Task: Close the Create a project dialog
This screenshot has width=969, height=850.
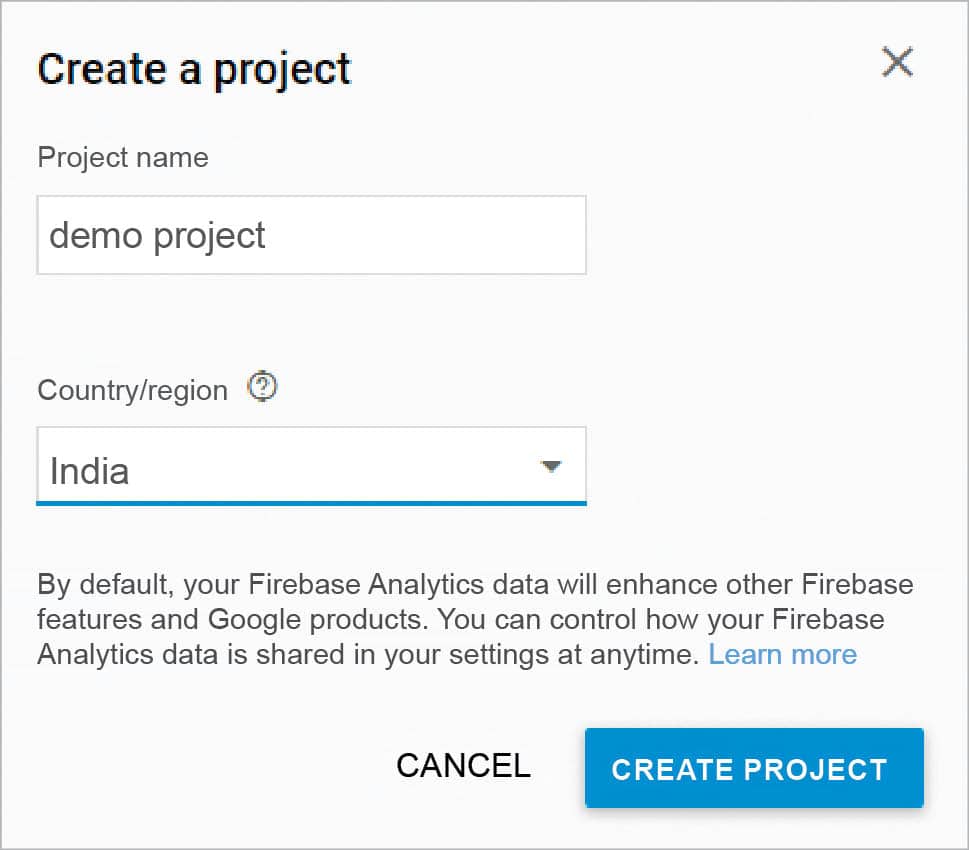Action: (897, 63)
